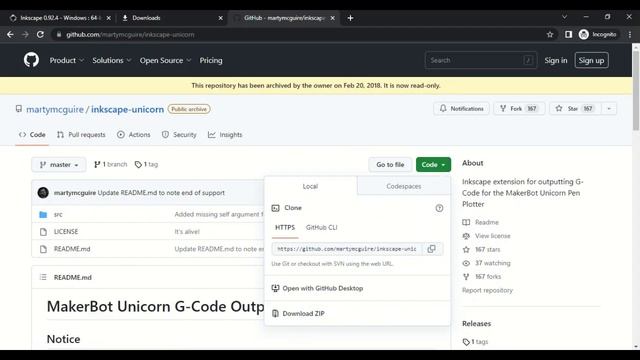Image resolution: width=640 pixels, height=360 pixels.
Task: Fork the repository with Fork button
Action: 519,109
